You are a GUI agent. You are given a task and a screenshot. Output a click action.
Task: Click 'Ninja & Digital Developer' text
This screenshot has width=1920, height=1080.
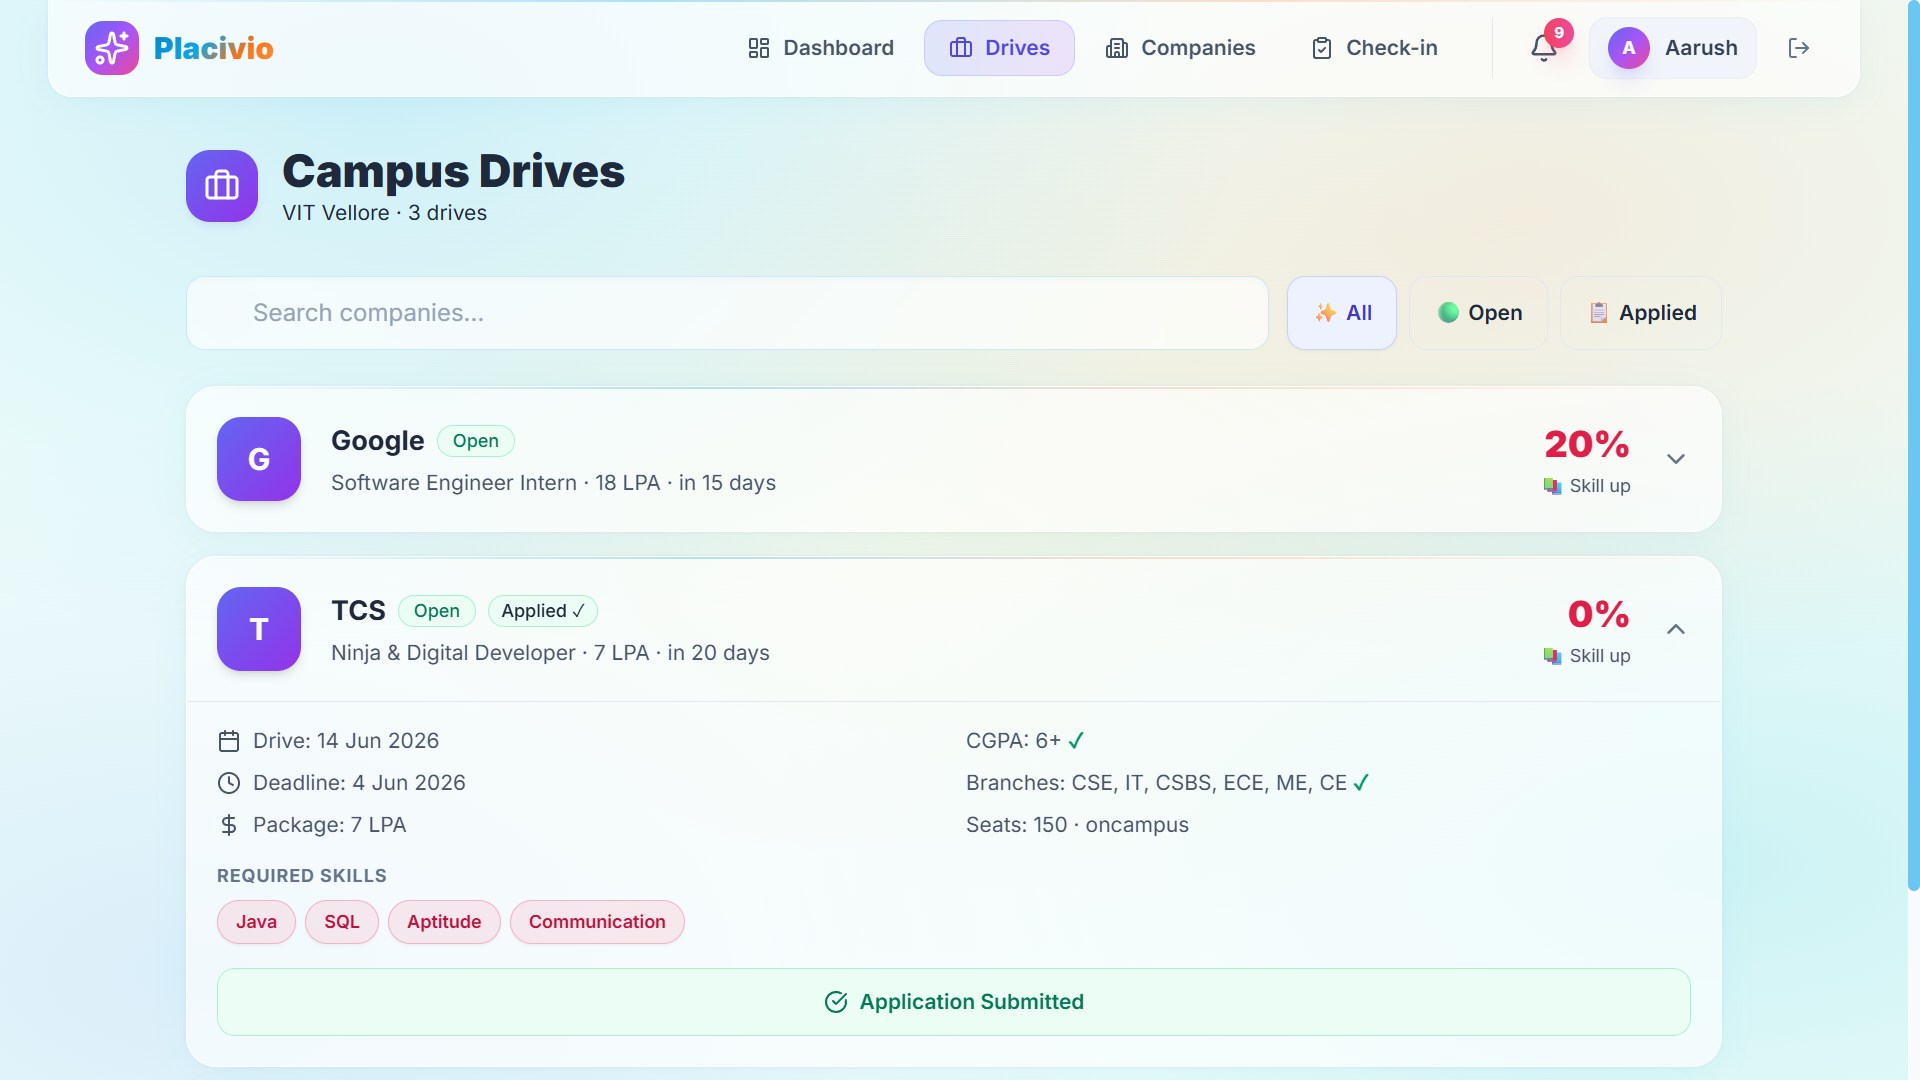(x=453, y=653)
